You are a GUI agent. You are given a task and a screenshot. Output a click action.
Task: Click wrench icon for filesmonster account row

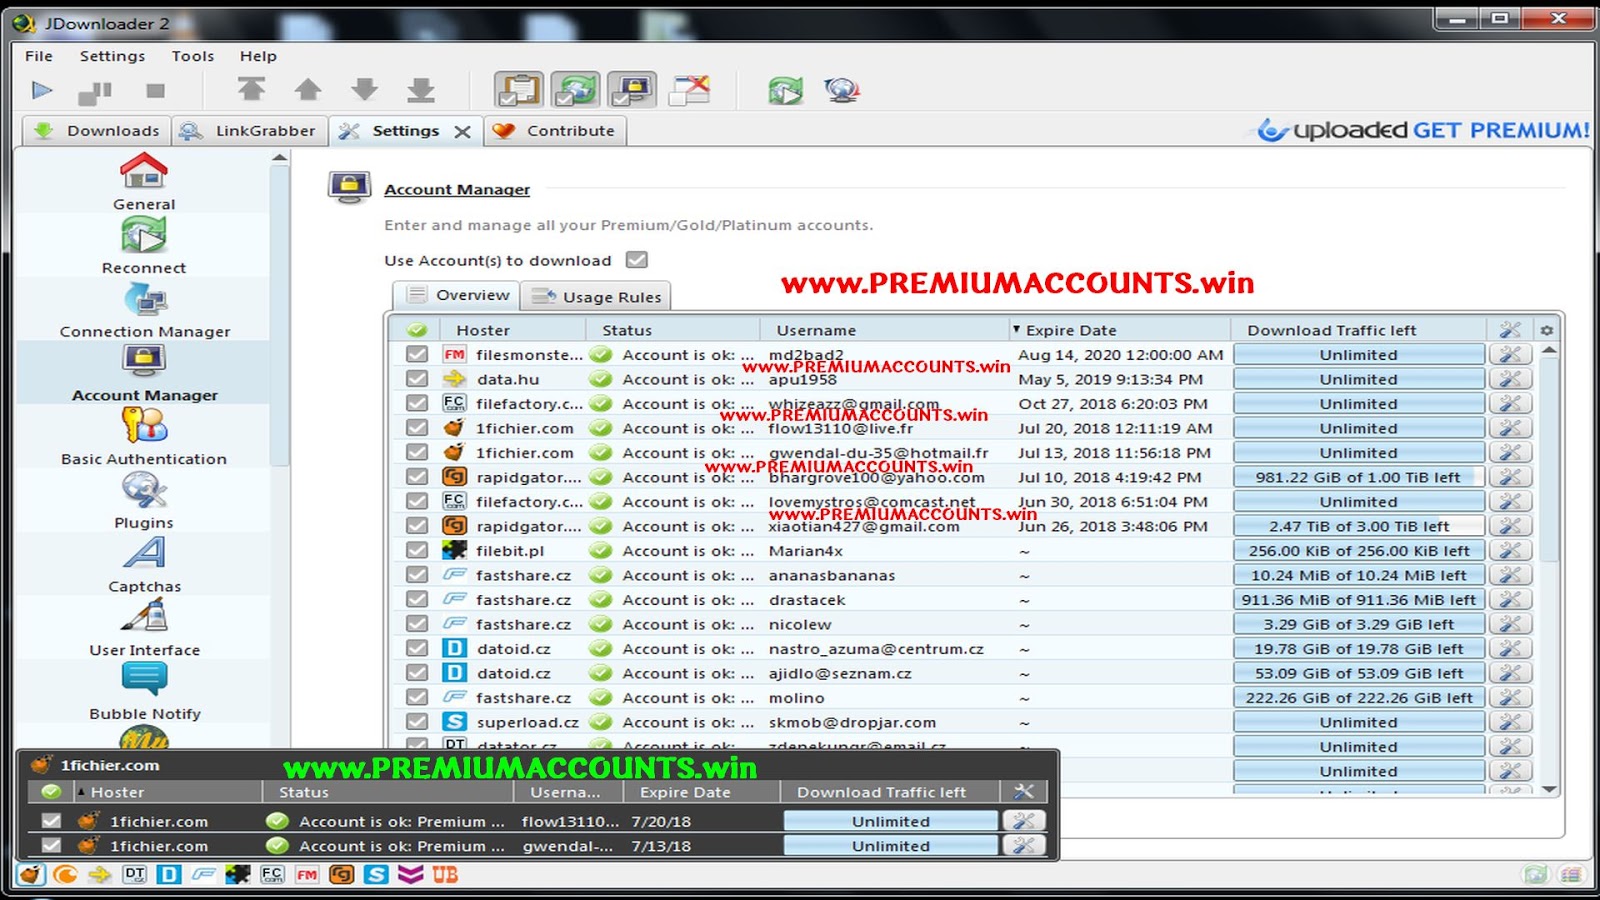pyautogui.click(x=1510, y=354)
